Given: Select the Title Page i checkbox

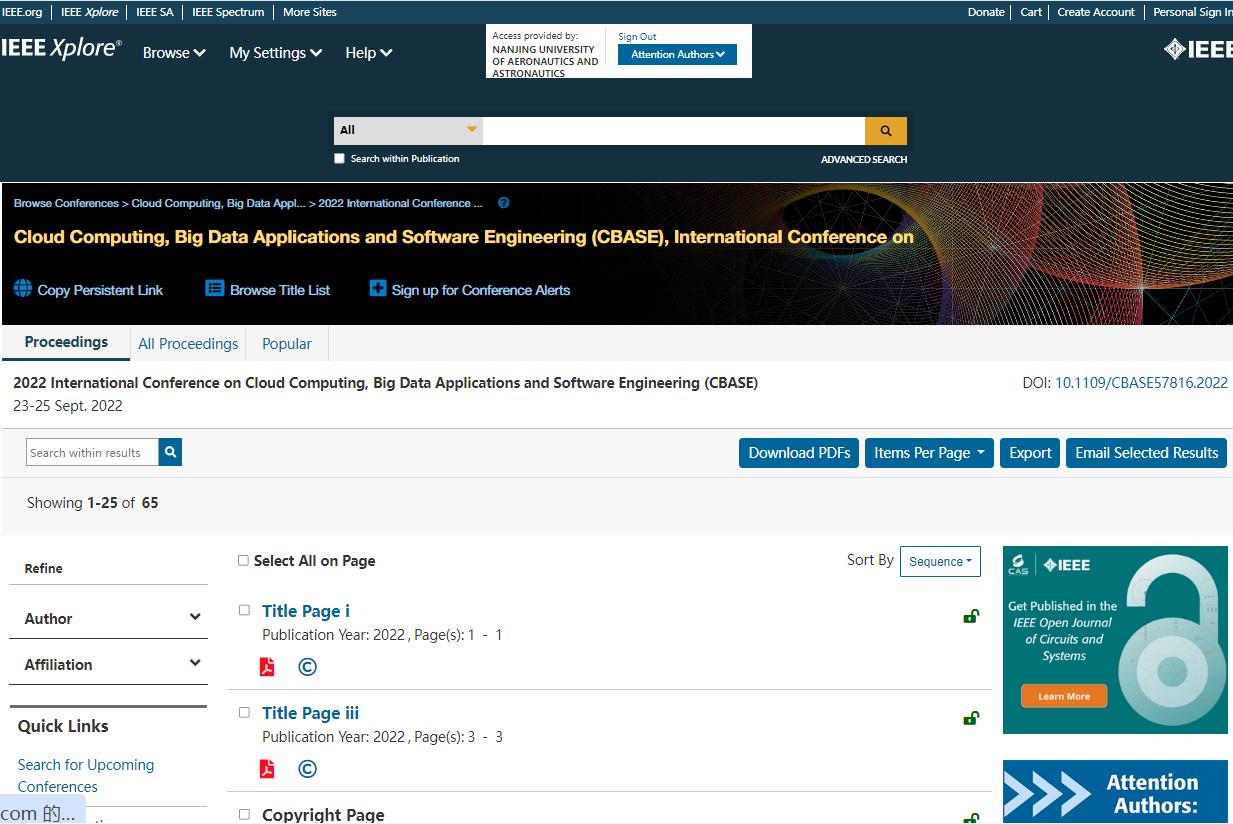Looking at the screenshot, I should pos(244,610).
